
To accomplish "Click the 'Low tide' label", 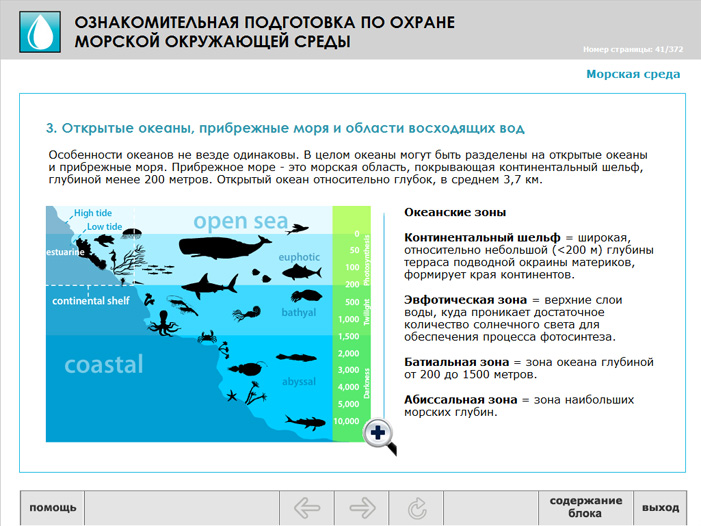I will point(104,227).
